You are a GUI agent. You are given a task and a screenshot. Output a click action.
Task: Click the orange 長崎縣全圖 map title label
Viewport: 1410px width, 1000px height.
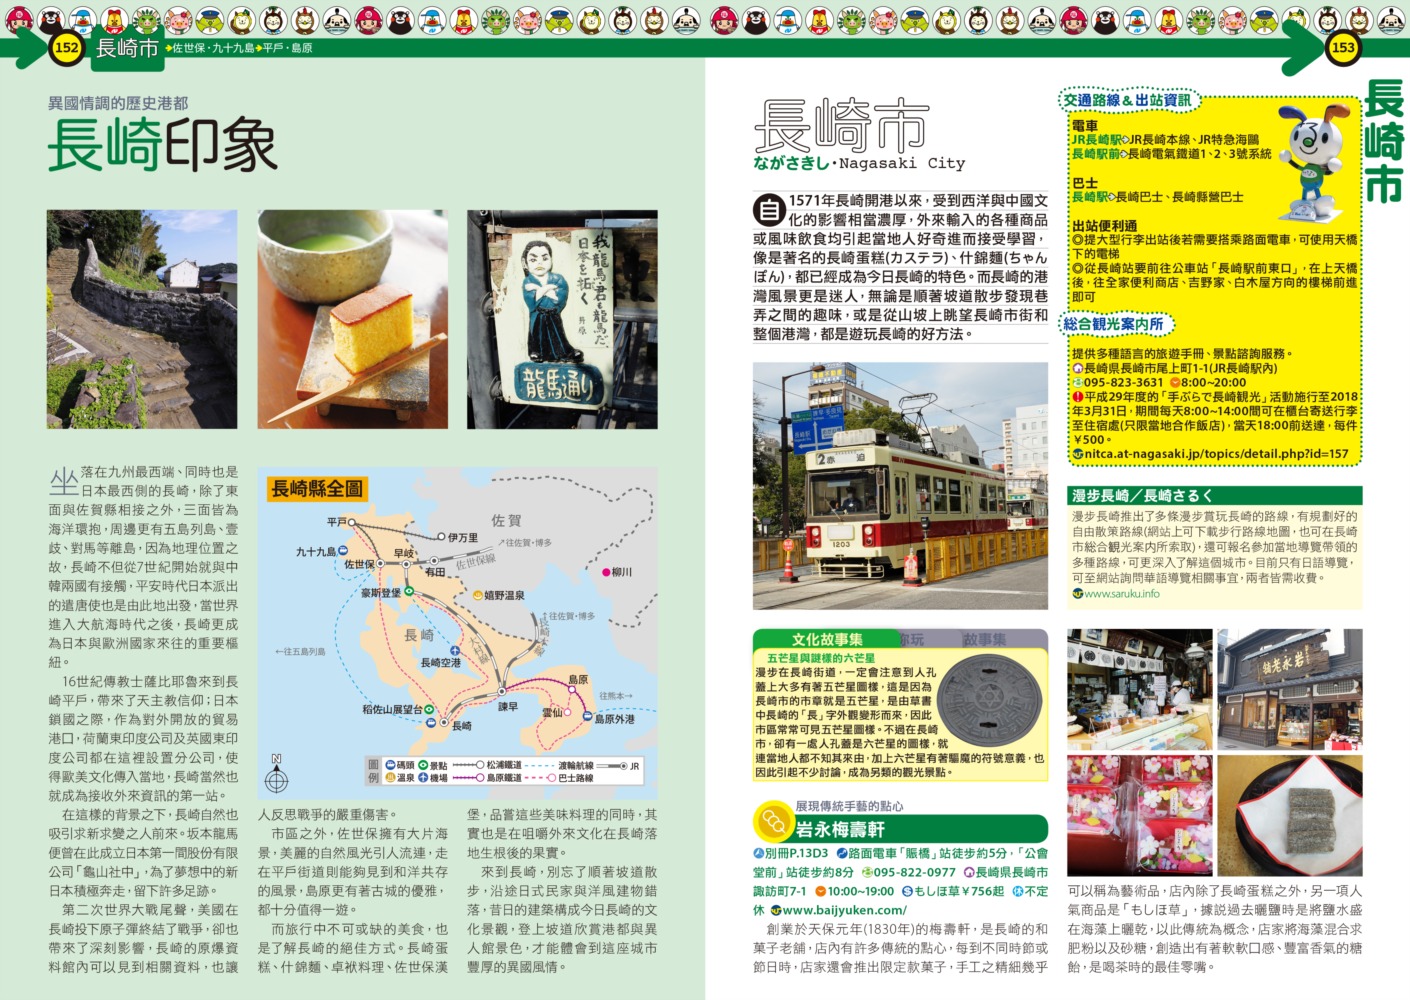[318, 489]
